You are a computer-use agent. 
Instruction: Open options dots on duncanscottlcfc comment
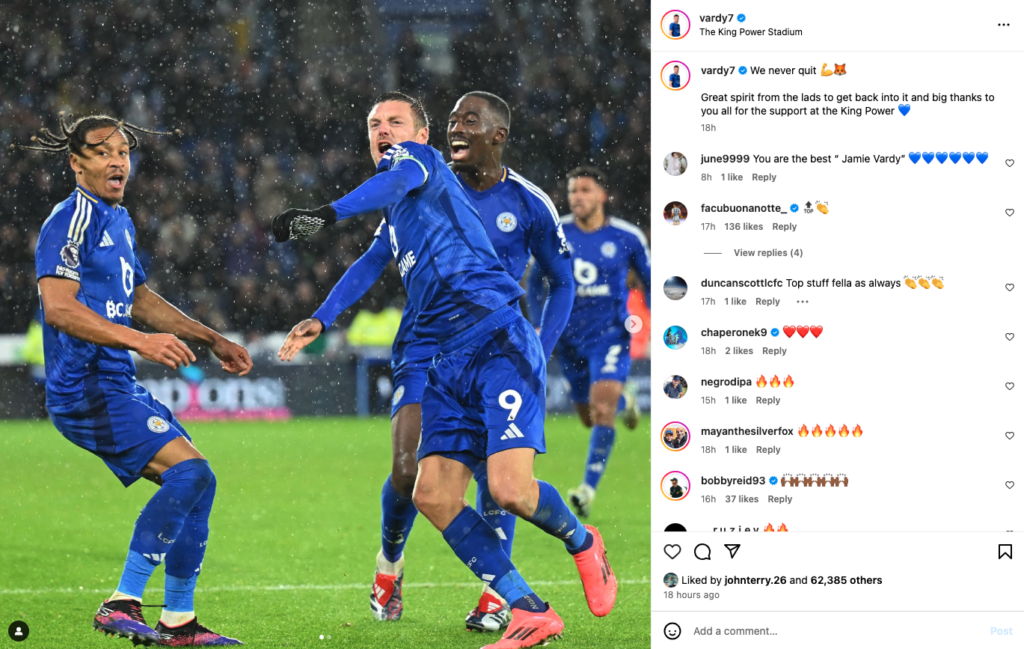[x=803, y=302]
